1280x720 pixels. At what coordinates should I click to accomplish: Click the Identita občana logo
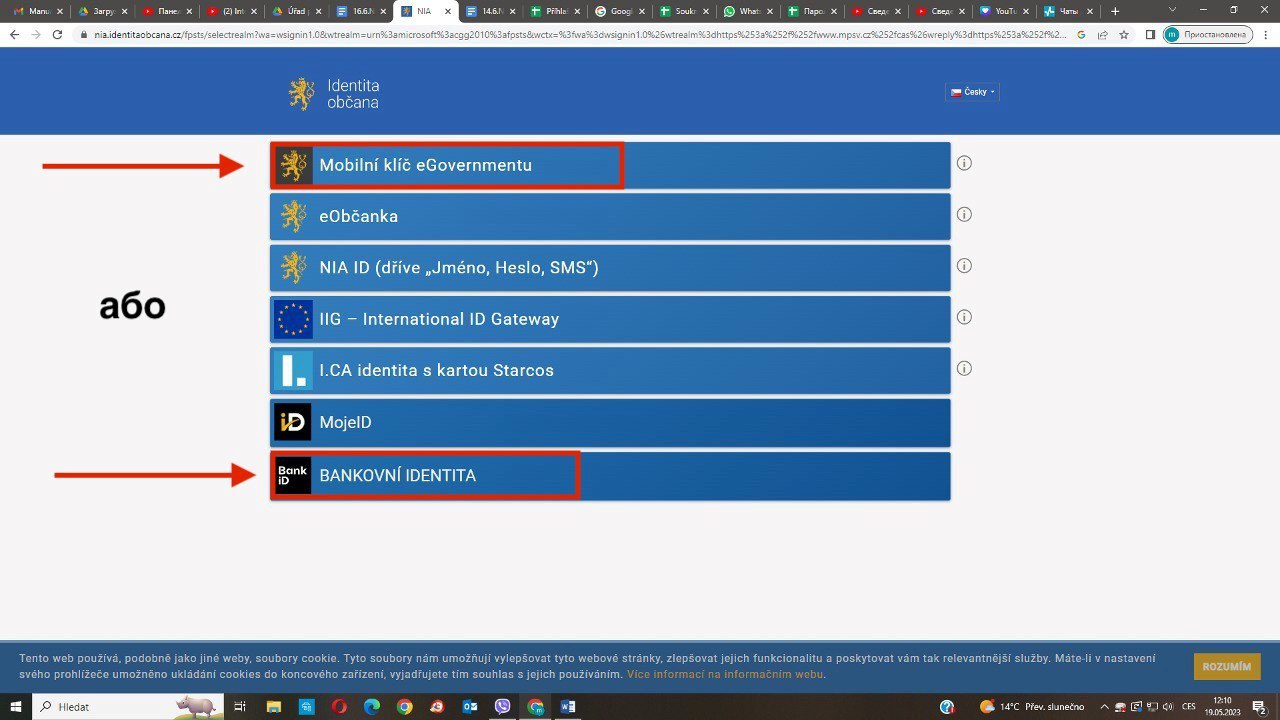334,94
